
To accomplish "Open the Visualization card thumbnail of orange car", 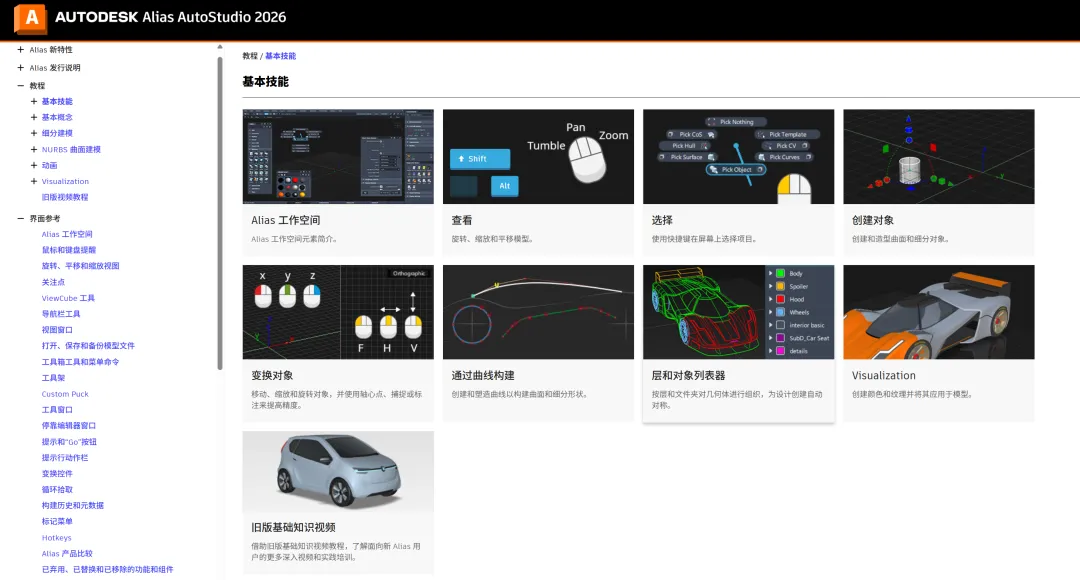I will 939,312.
